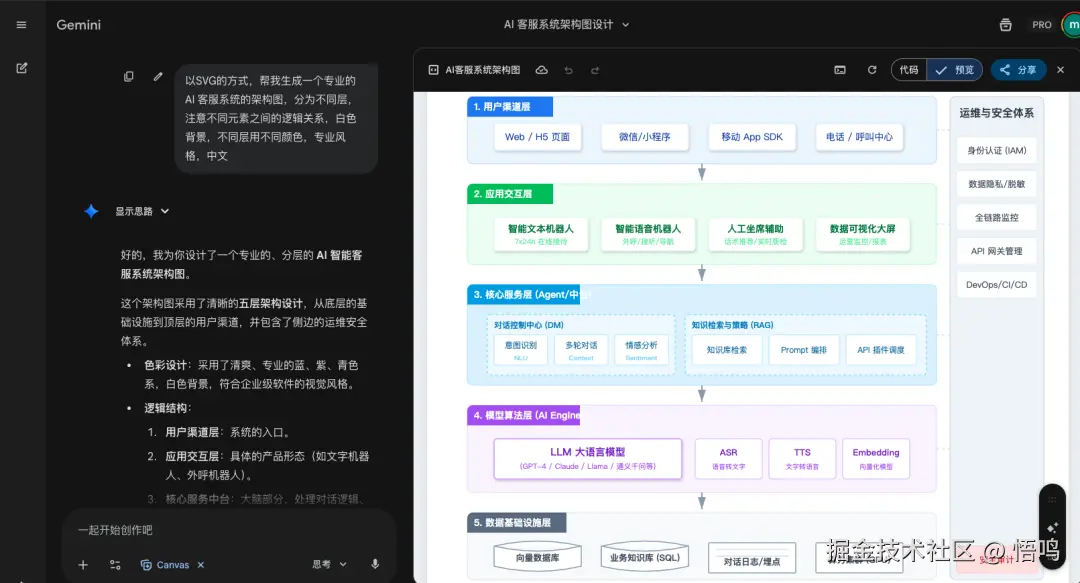This screenshot has width=1080, height=583.
Task: Open the sidebar navigation menu
Action: click(21, 24)
